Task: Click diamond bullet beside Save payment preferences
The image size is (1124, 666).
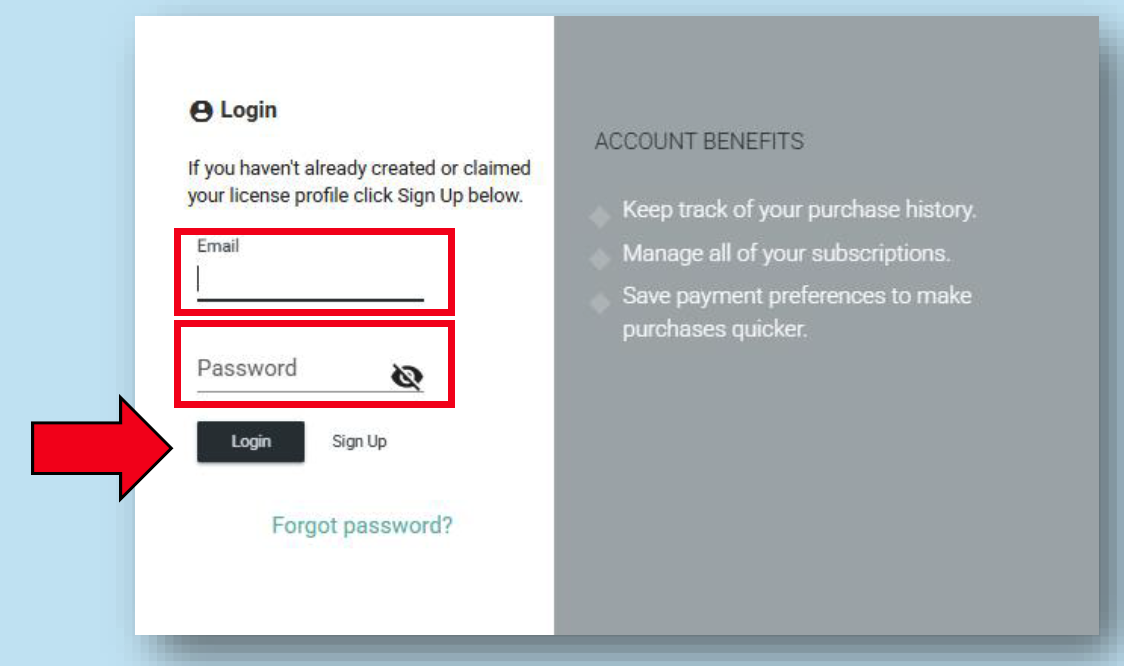Action: 600,303
